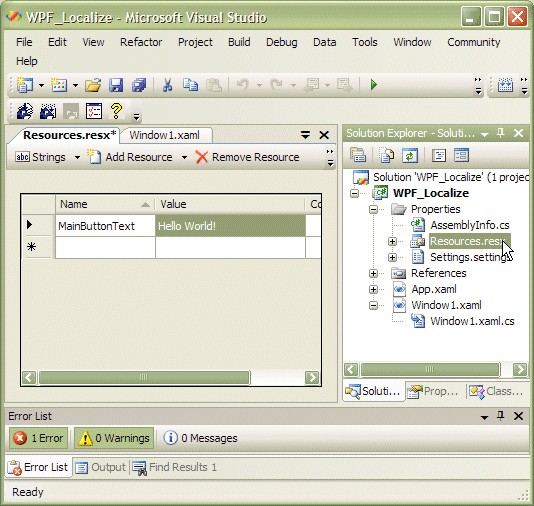The width and height of the screenshot is (534, 506).
Task: Open the Strings resource type dropdown
Action: click(77, 157)
